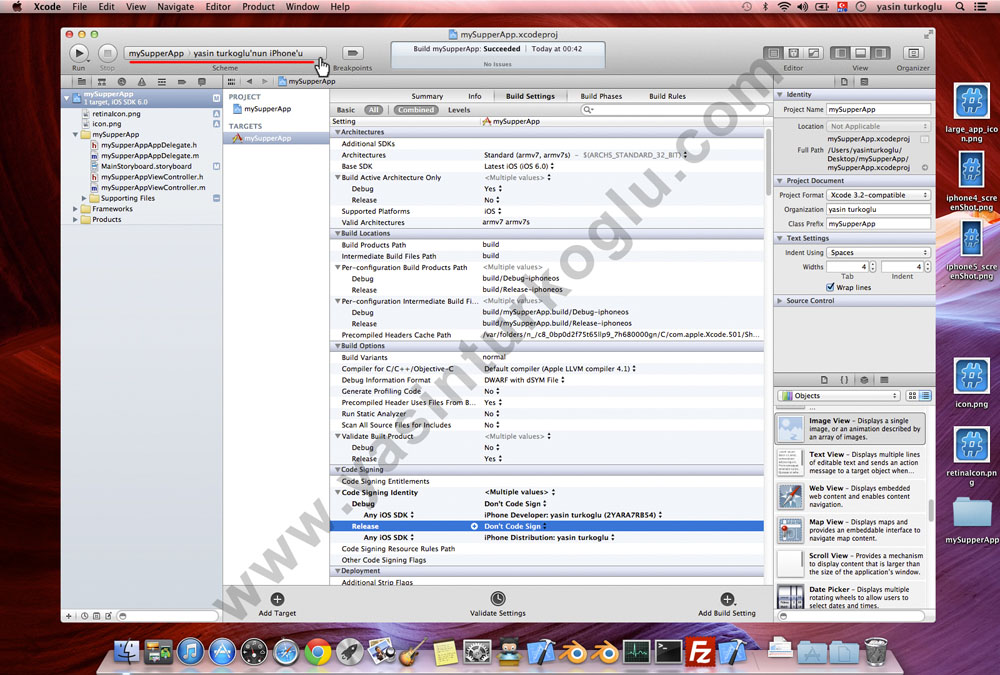Select the All settings filter
The width and height of the screenshot is (1000, 675).
[x=374, y=110]
